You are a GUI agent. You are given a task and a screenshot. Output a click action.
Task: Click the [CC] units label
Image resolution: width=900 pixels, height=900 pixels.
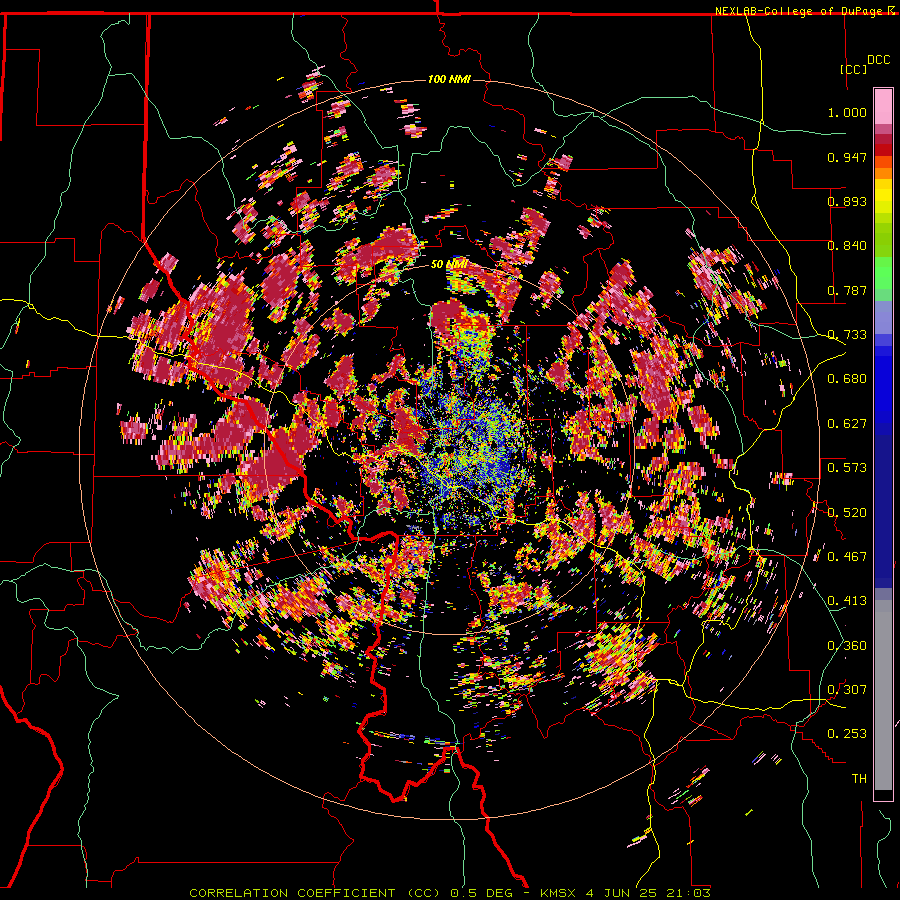point(853,69)
